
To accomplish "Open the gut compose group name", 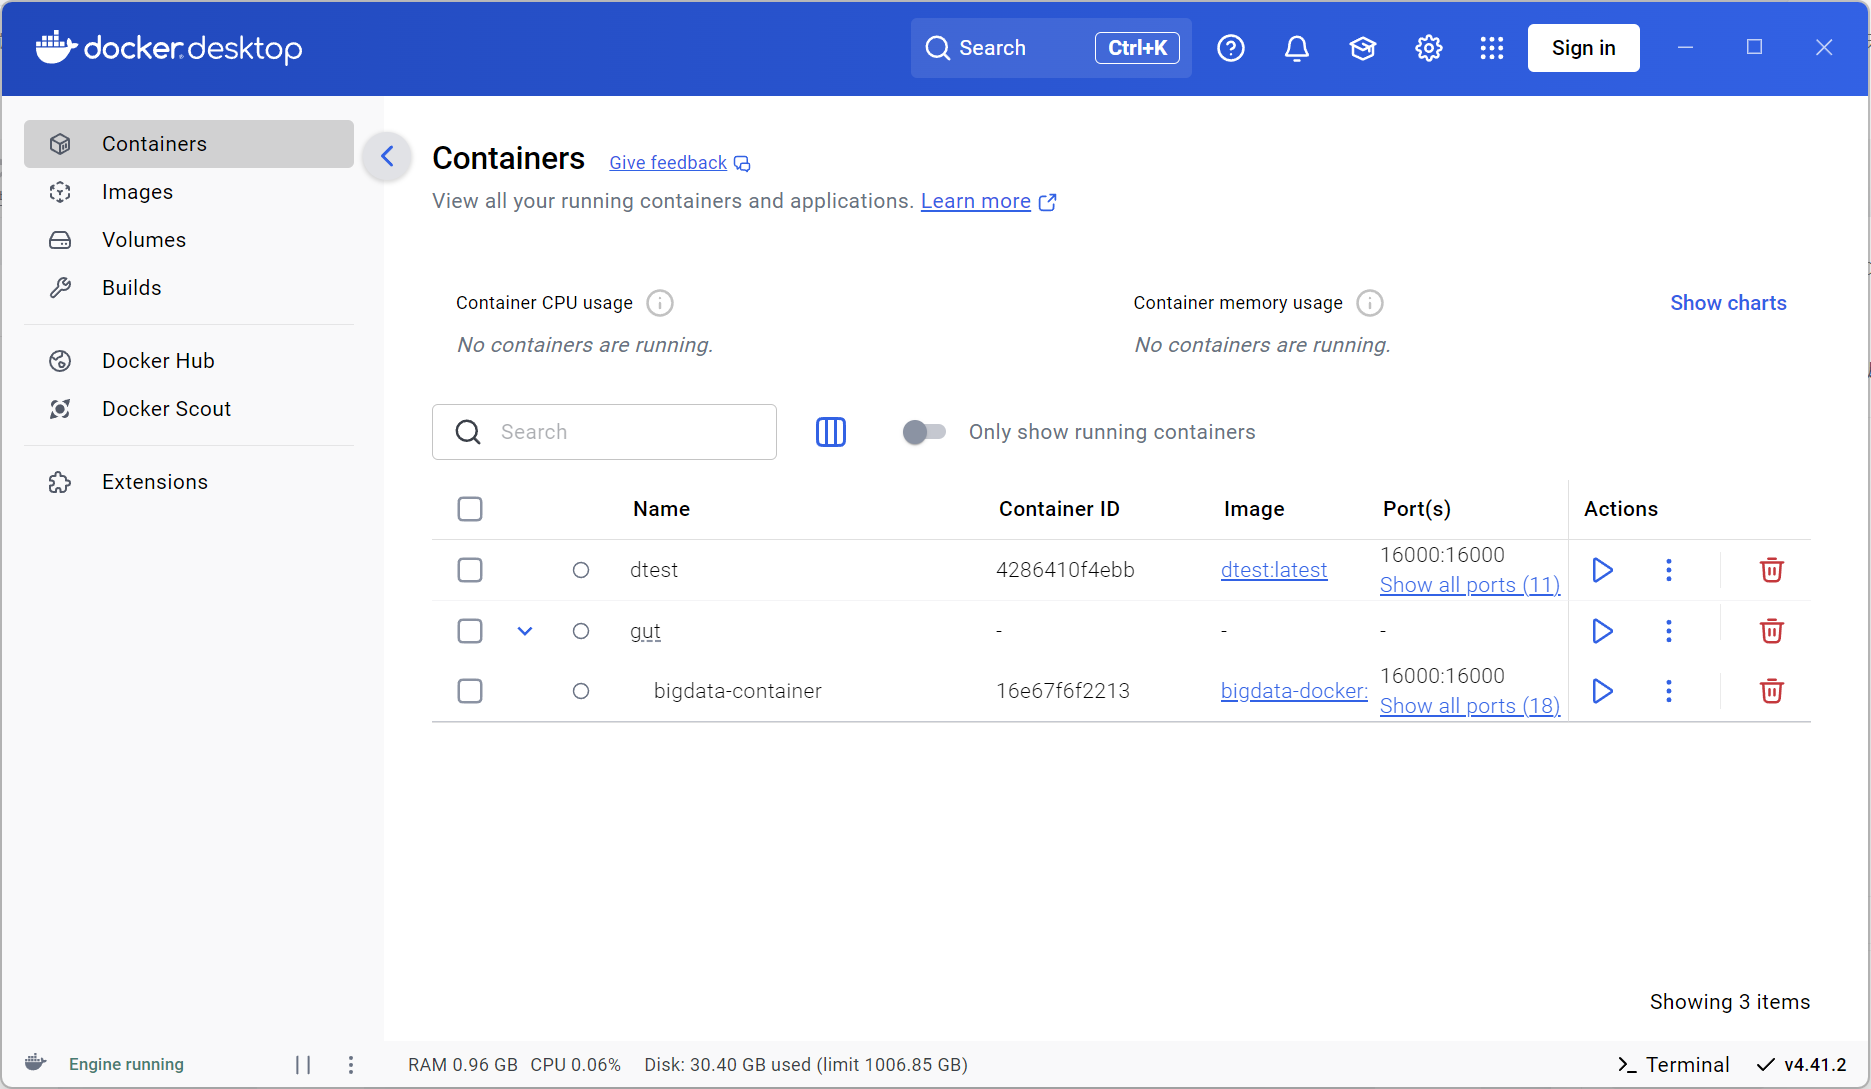I will pos(645,631).
